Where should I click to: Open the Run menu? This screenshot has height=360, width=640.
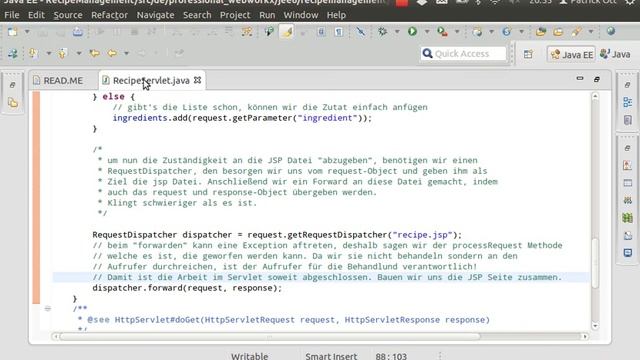point(267,15)
